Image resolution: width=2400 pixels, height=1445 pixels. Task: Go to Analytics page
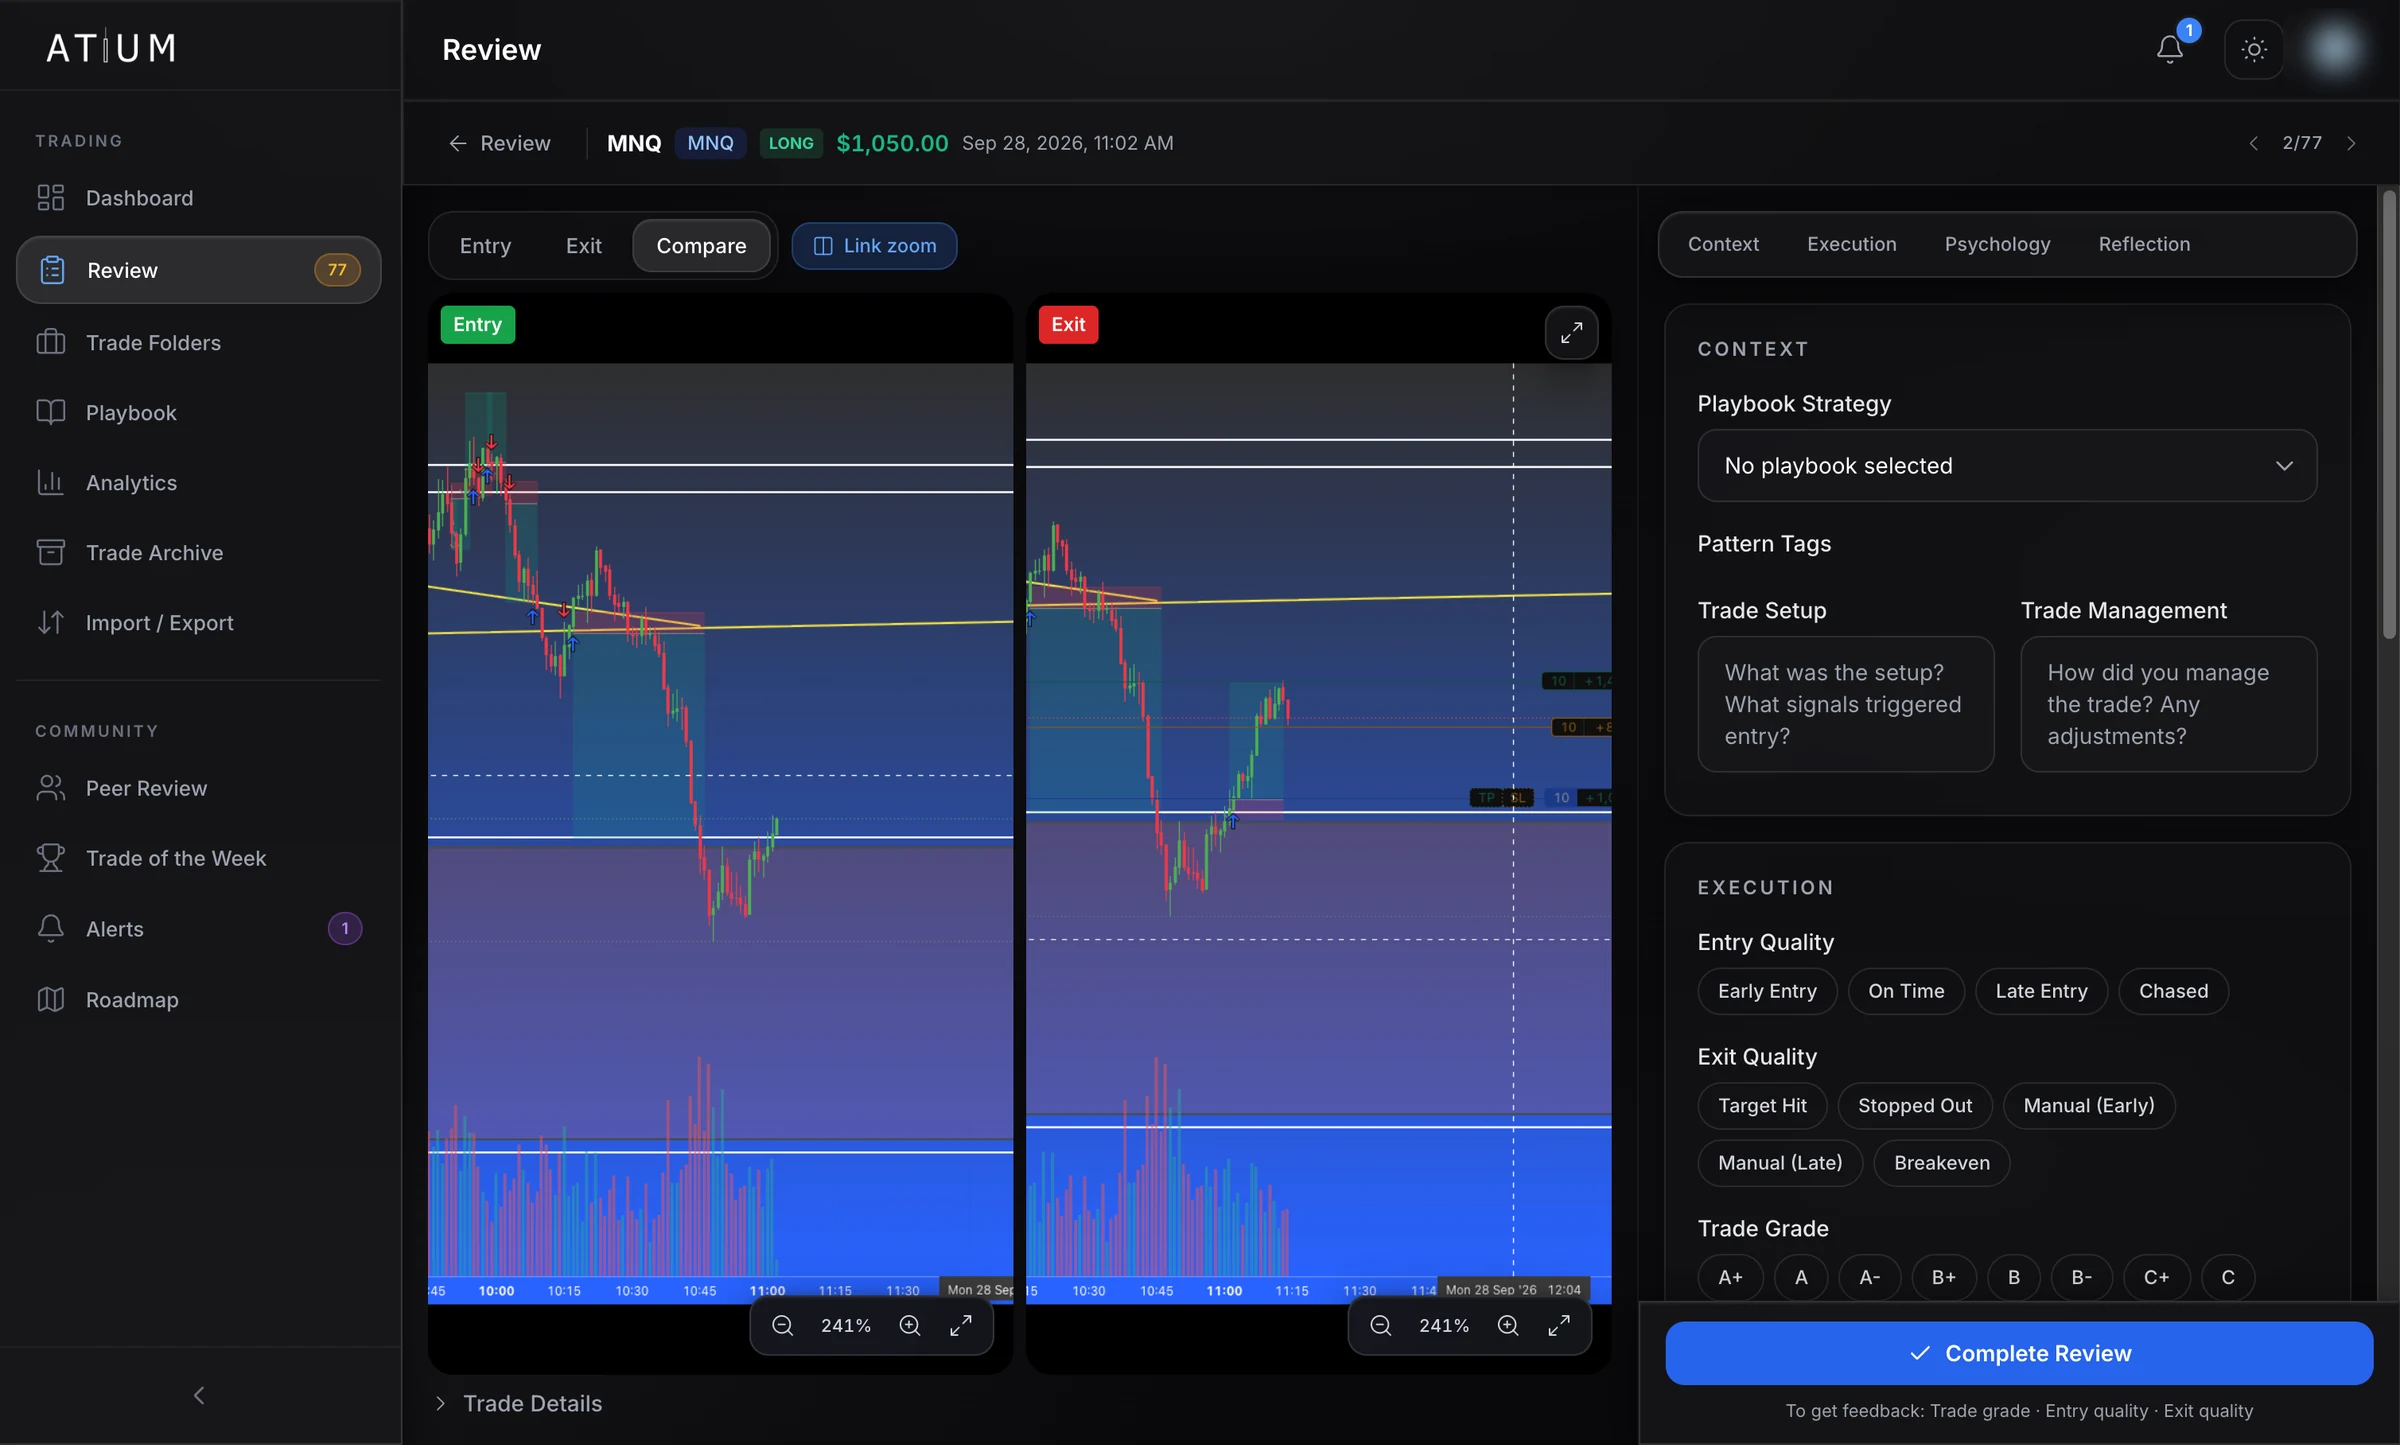(x=198, y=483)
